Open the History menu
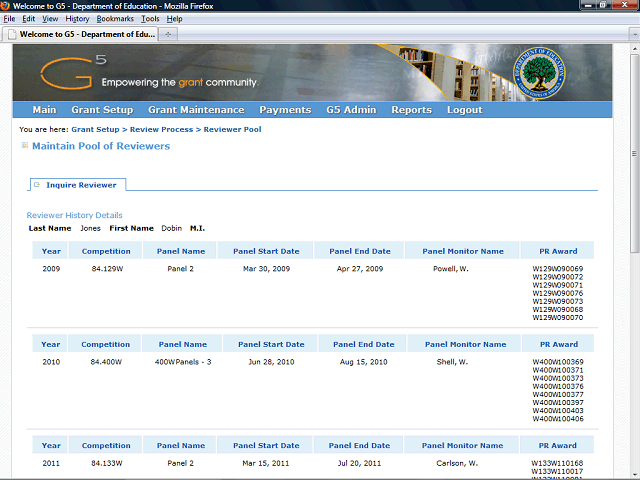 [x=77, y=19]
